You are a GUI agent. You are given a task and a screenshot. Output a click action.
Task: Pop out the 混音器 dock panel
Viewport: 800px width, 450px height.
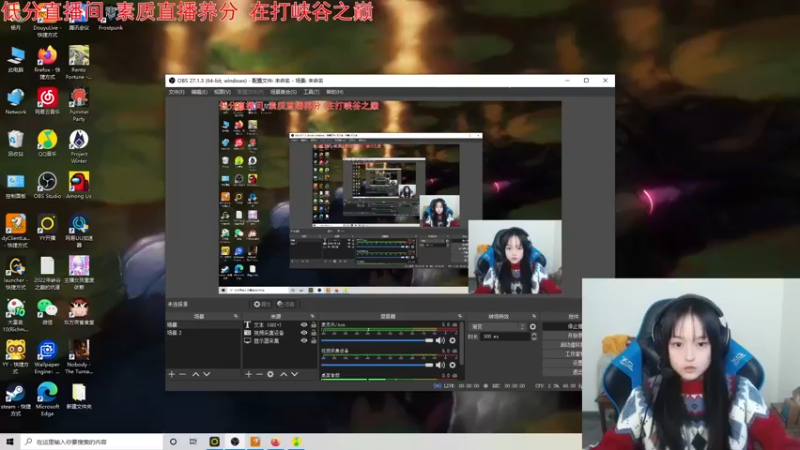(x=460, y=316)
